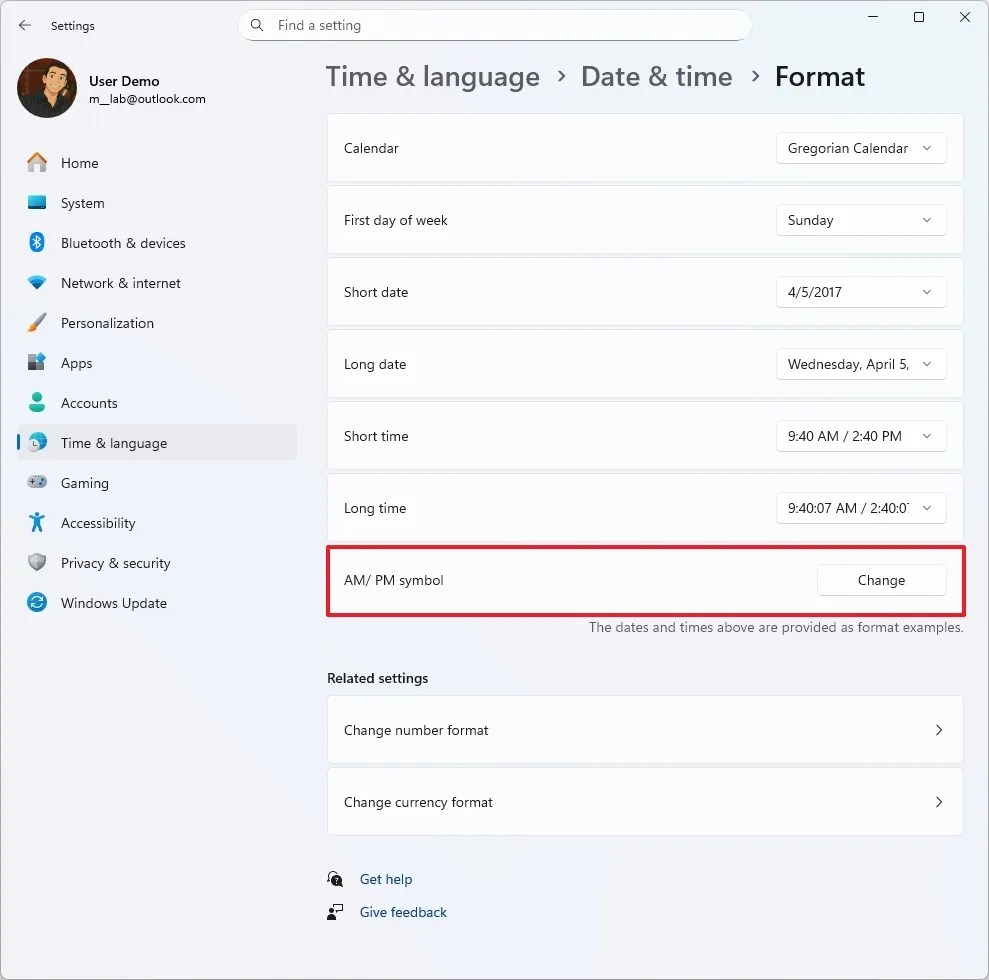This screenshot has height=980, width=989.
Task: Click the Accounts icon in the sidebar
Action: (x=37, y=403)
